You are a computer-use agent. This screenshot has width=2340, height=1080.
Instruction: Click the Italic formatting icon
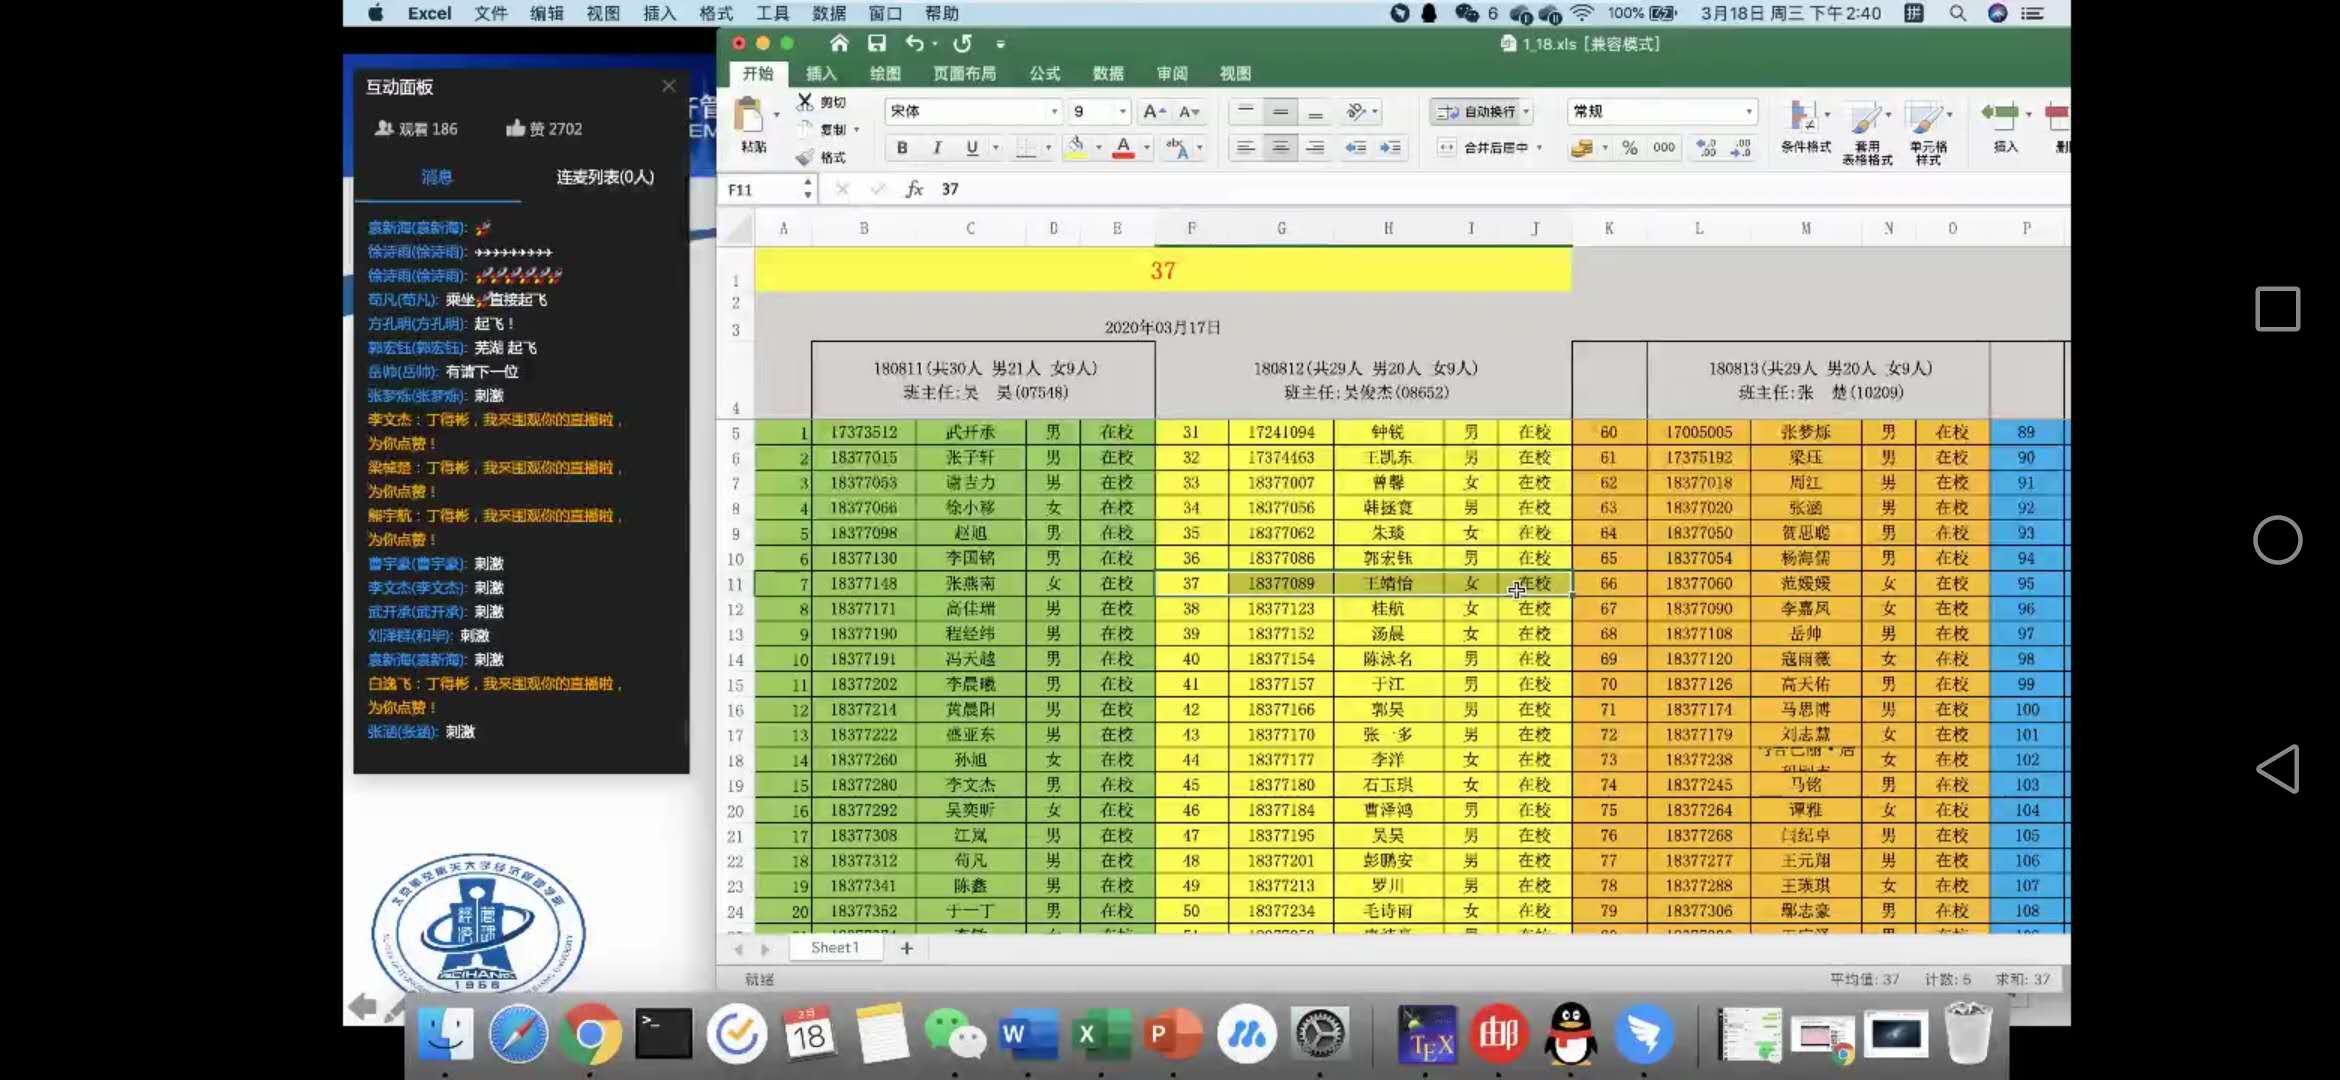(x=937, y=148)
